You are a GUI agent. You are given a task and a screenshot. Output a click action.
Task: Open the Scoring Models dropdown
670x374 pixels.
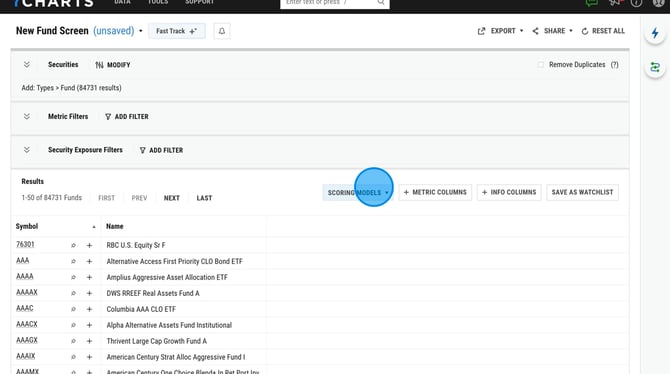tap(357, 193)
